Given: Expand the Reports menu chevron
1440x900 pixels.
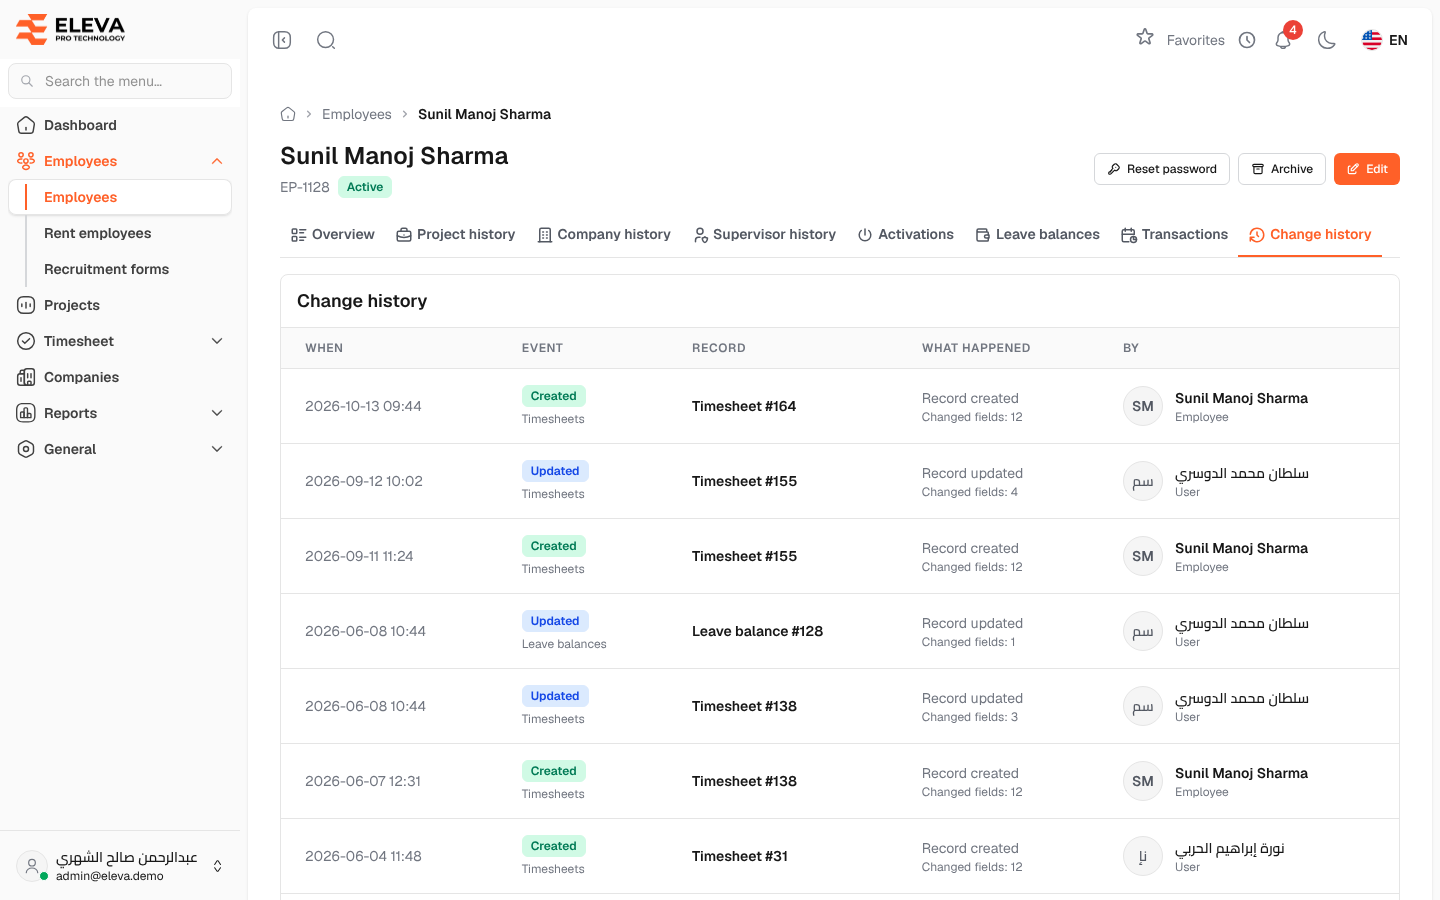Looking at the screenshot, I should tap(217, 413).
